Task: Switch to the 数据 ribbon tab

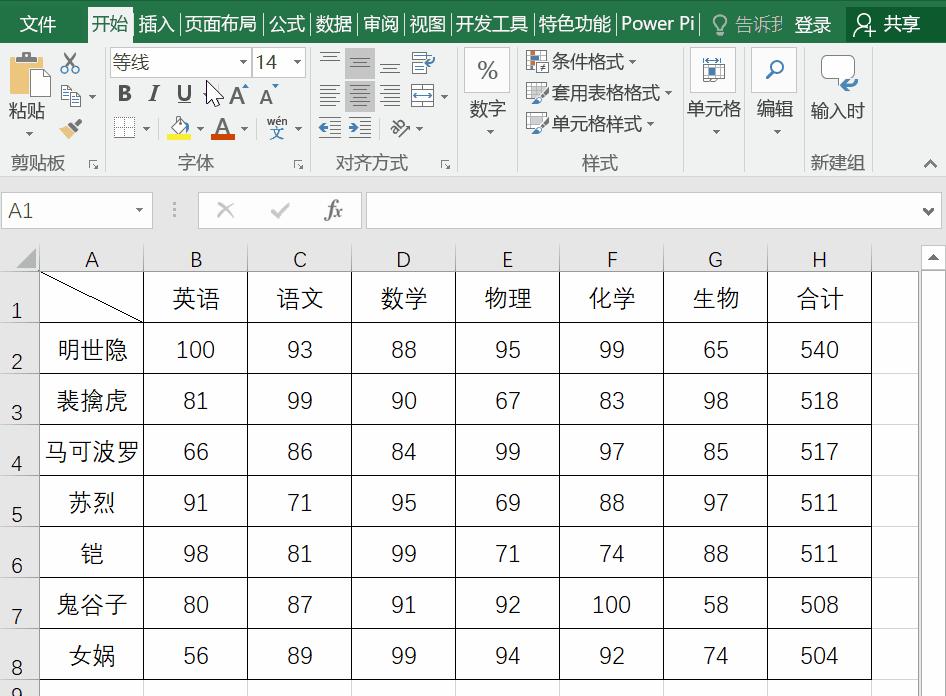Action: click(x=332, y=24)
